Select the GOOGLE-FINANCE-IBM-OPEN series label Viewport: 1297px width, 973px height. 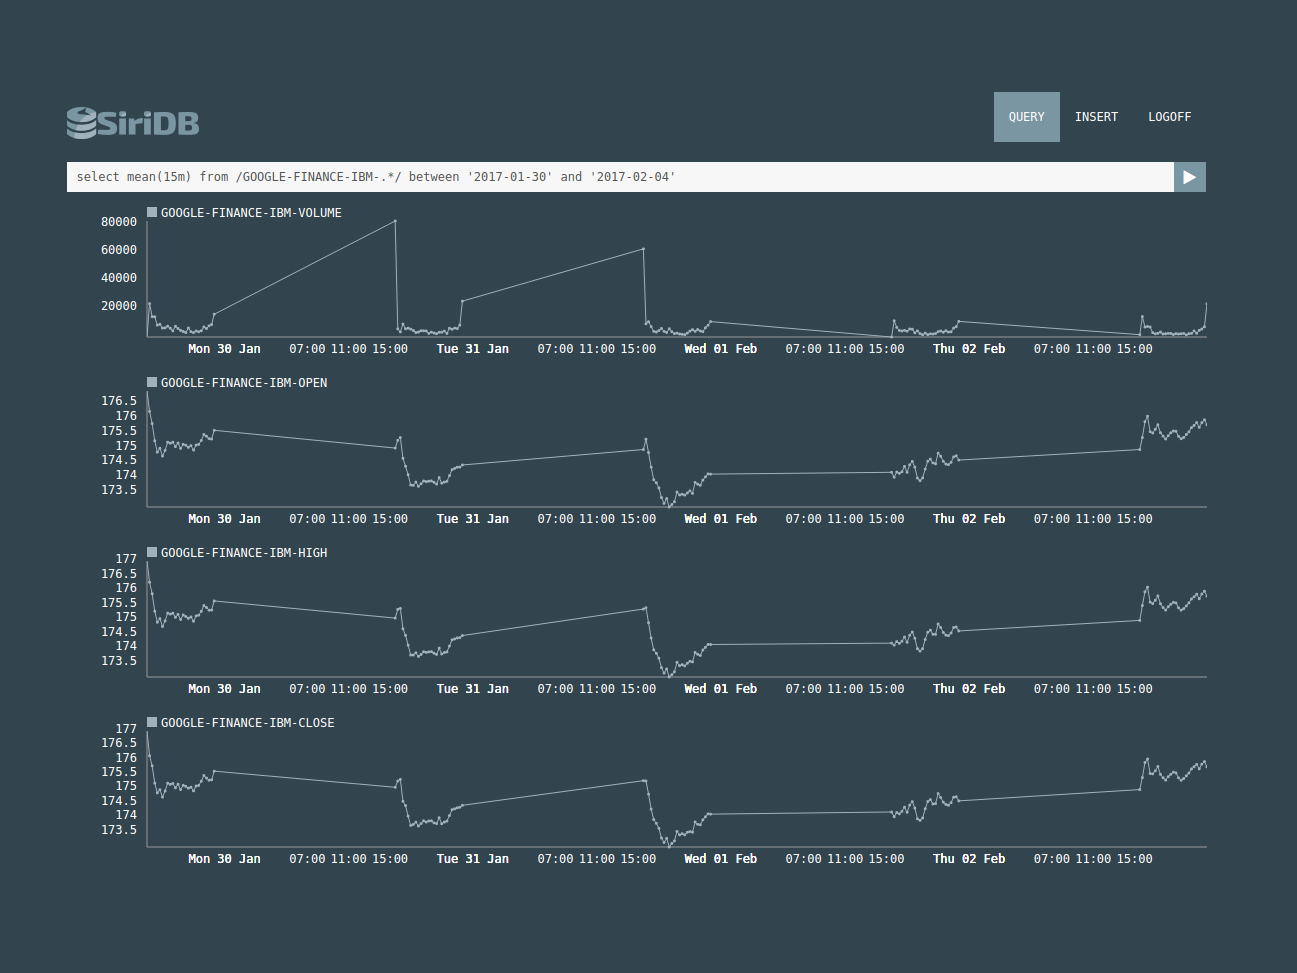(x=244, y=383)
